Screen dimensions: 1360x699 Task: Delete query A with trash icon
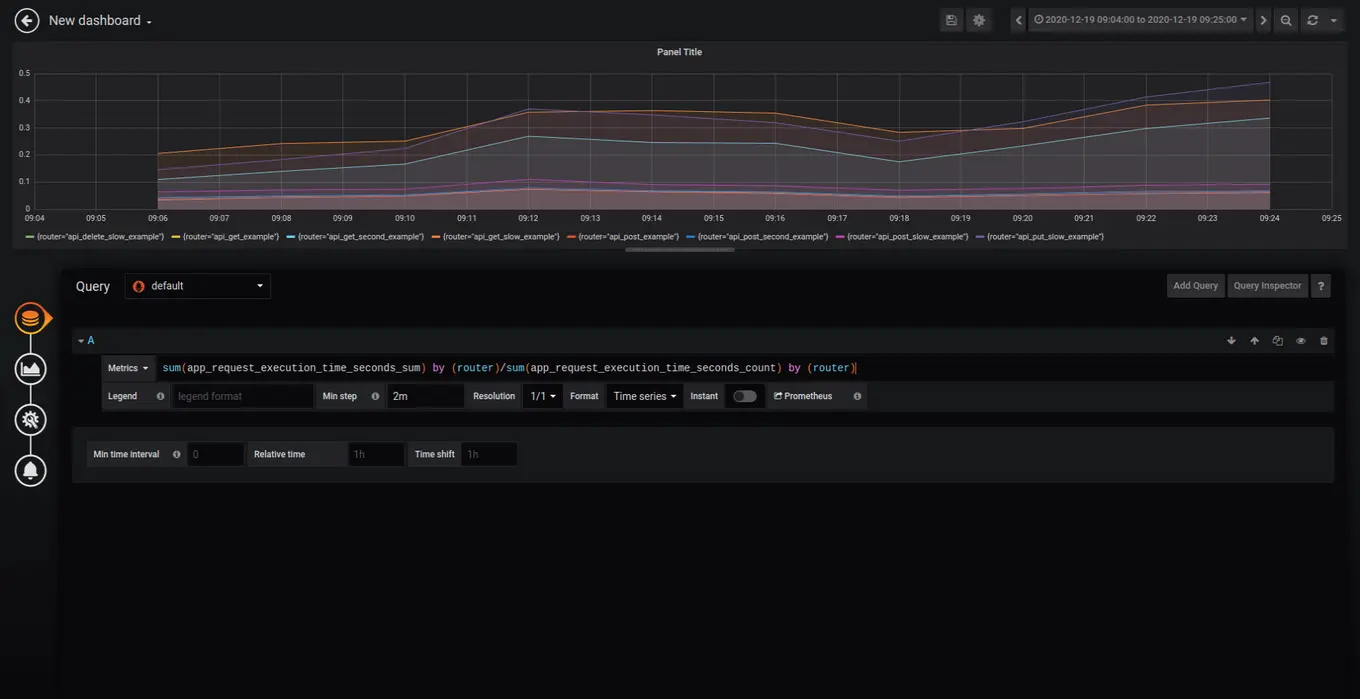pyautogui.click(x=1324, y=341)
